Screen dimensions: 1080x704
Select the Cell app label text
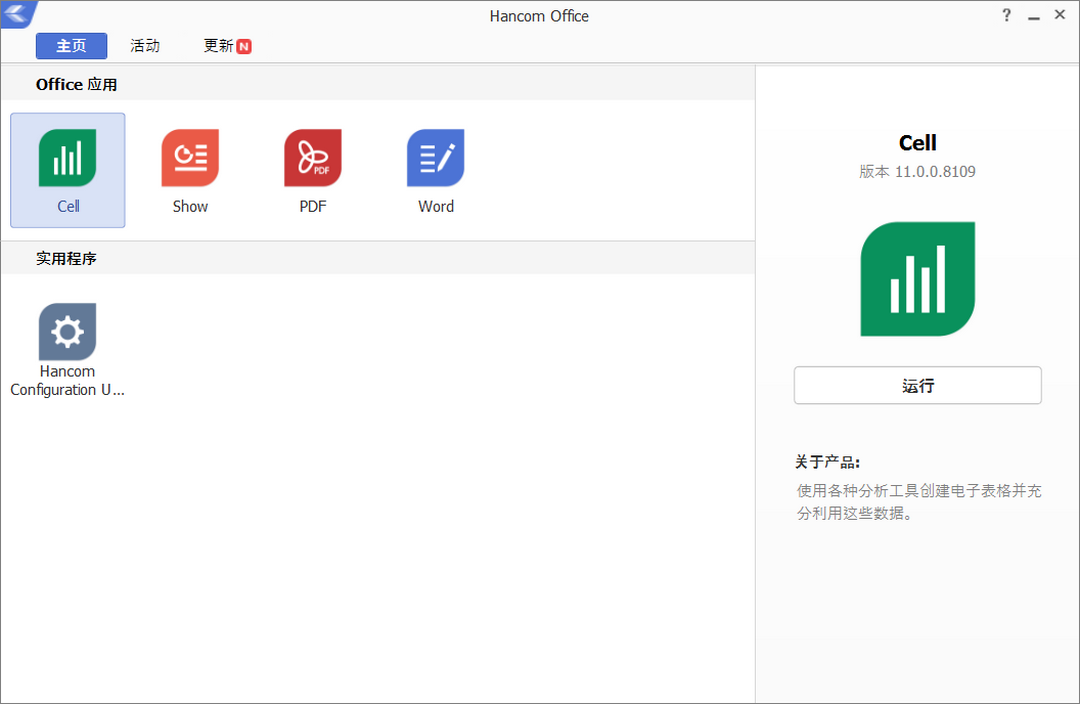tap(67, 206)
